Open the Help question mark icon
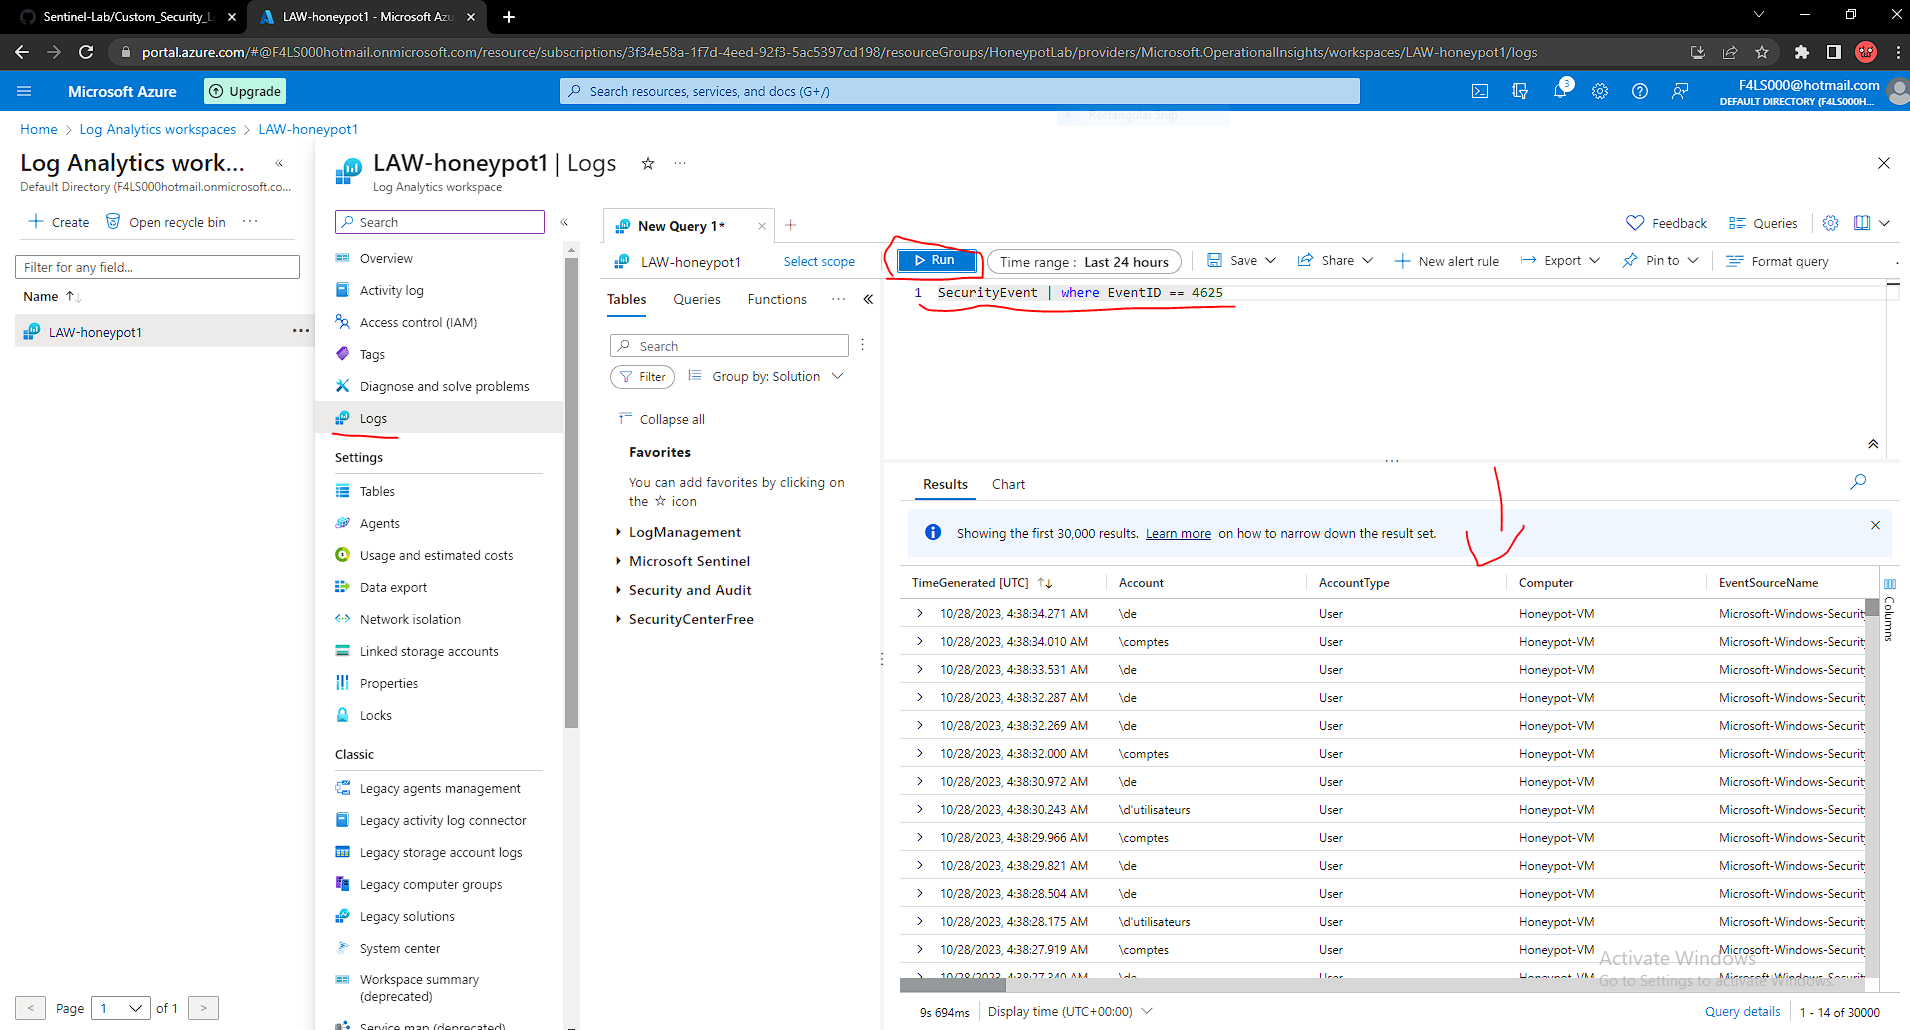This screenshot has height=1030, width=1910. point(1640,91)
